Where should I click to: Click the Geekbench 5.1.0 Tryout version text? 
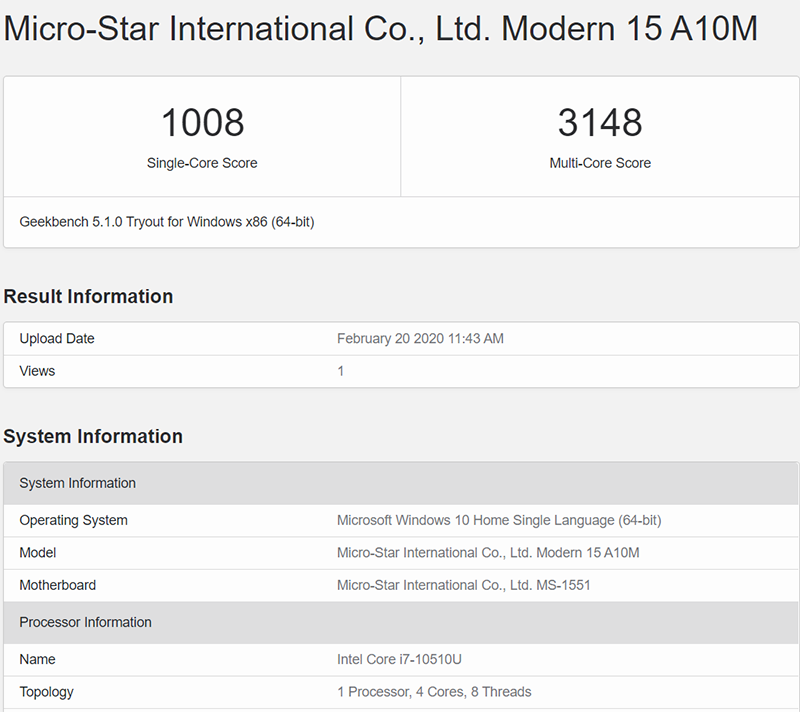[165, 222]
